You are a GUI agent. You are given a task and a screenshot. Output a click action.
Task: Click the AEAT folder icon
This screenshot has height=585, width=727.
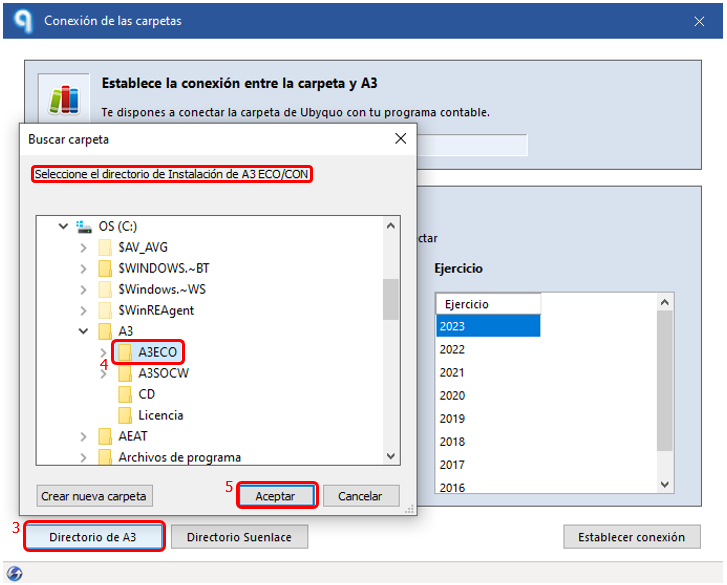[x=105, y=436]
